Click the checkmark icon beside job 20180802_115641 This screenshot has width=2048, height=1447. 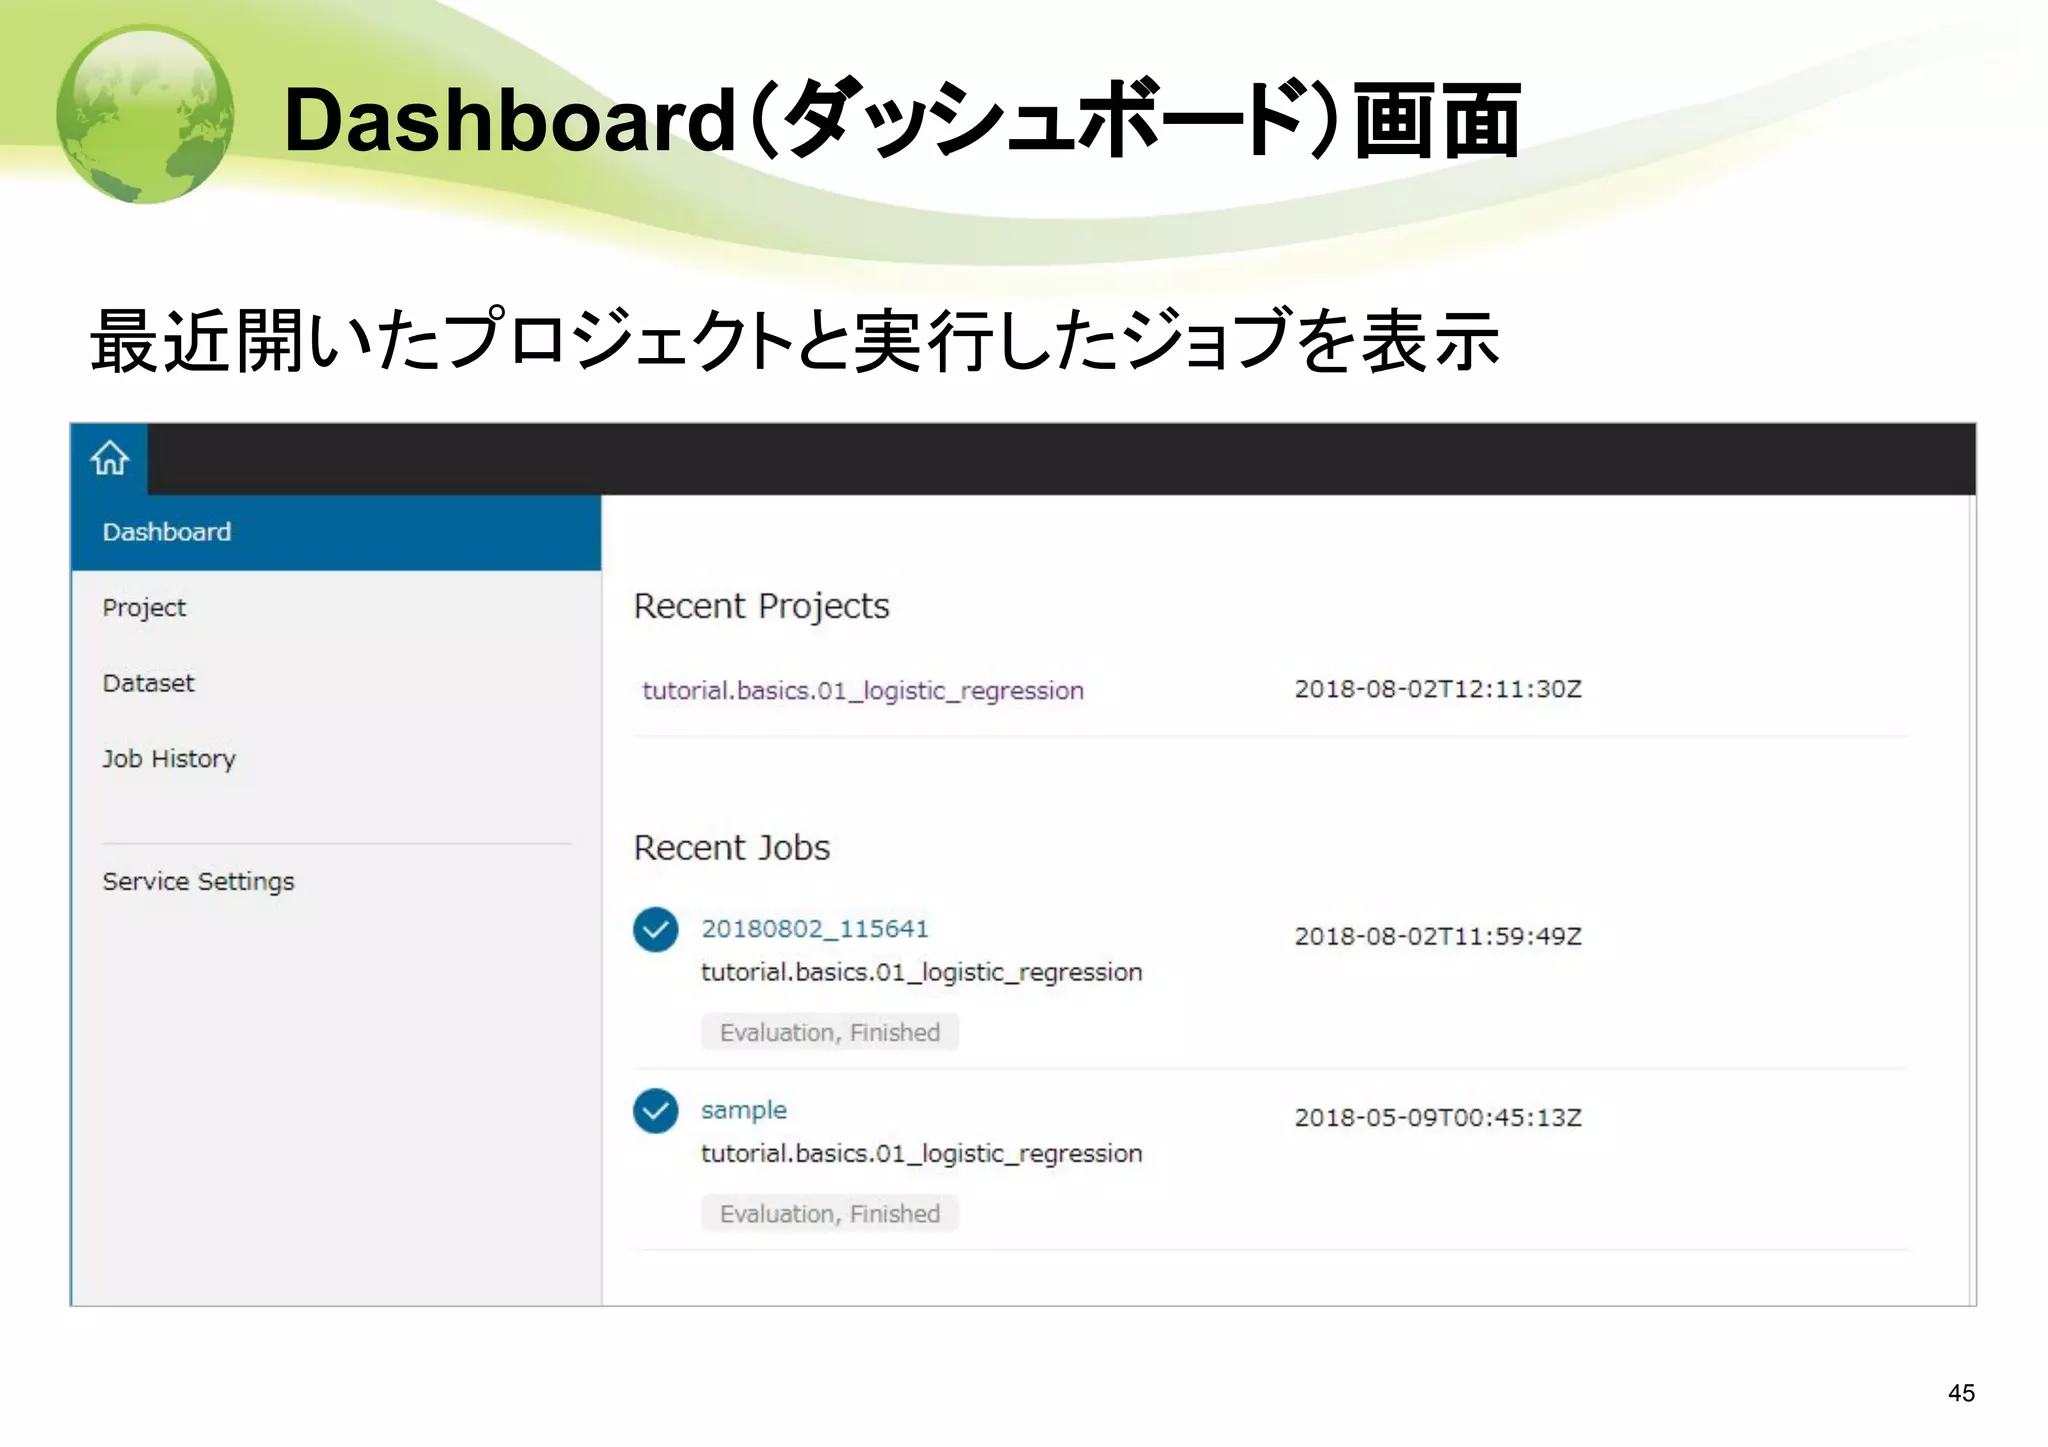[x=656, y=930]
